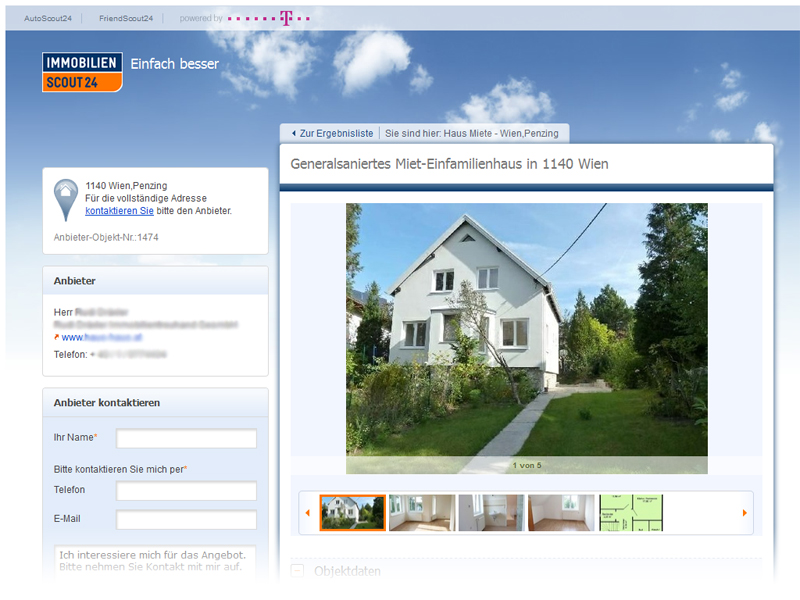The image size is (800, 600).
Task: Open AutoScout24 link in top bar
Action: (48, 18)
